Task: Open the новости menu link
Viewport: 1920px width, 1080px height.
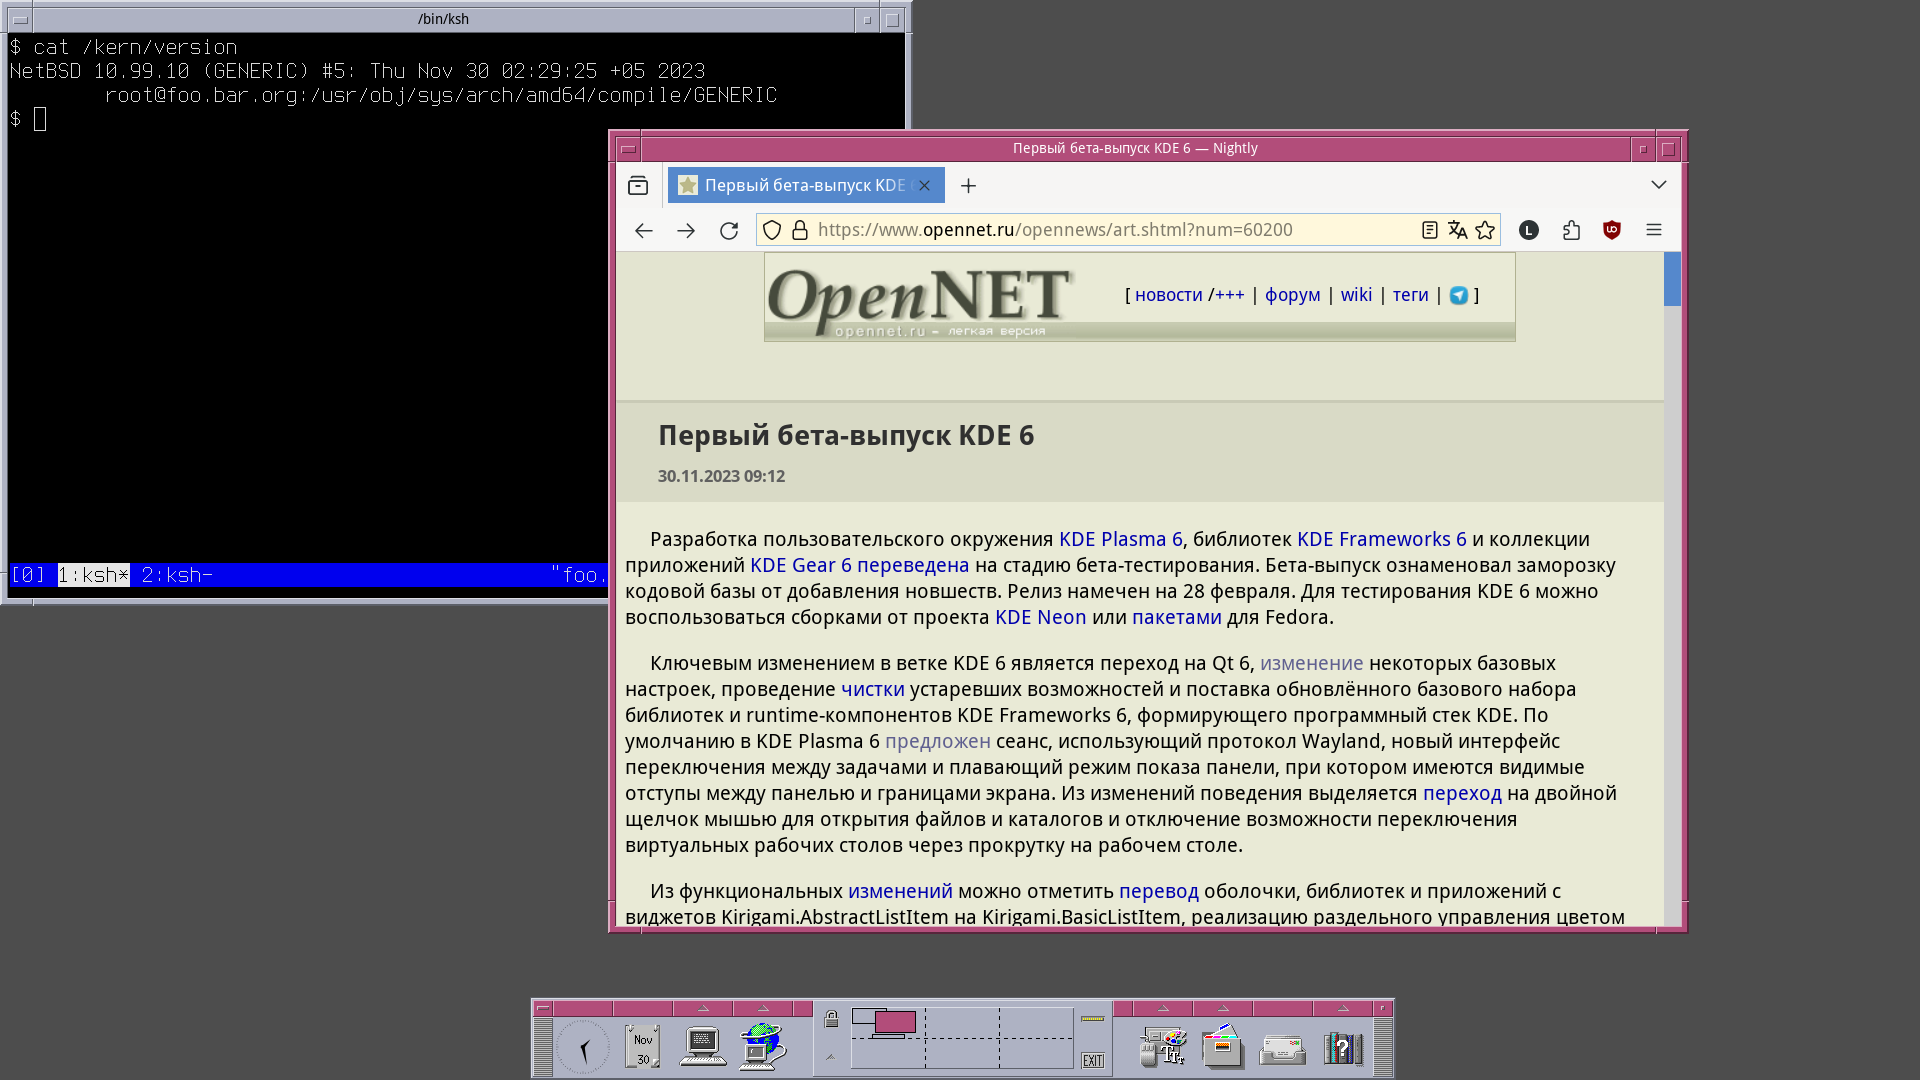Action: coord(1169,295)
